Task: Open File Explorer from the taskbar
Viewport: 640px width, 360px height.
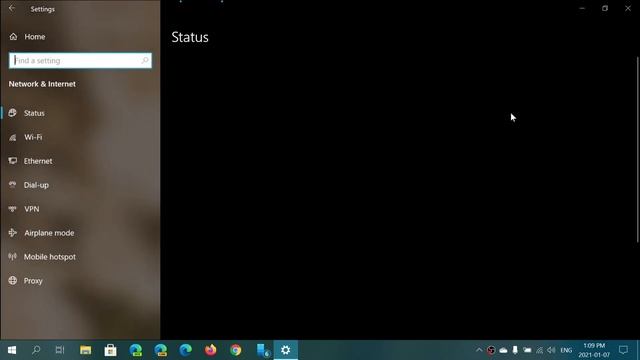Action: tap(85, 350)
